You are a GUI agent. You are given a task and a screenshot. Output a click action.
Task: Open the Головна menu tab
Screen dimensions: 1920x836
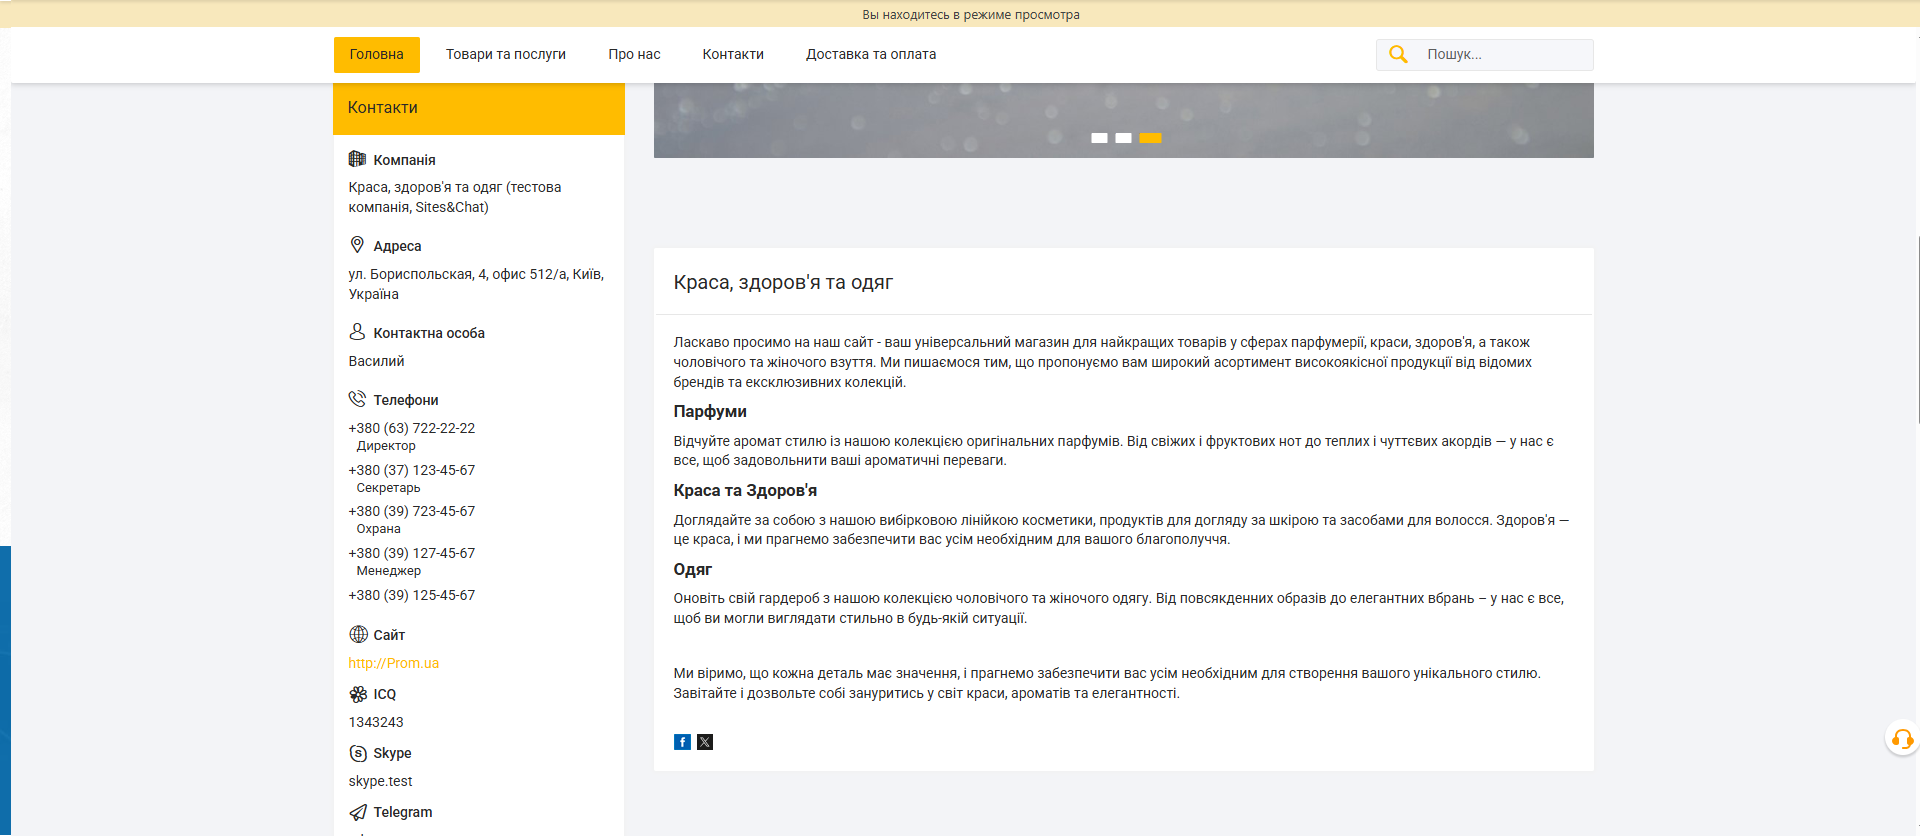(376, 55)
